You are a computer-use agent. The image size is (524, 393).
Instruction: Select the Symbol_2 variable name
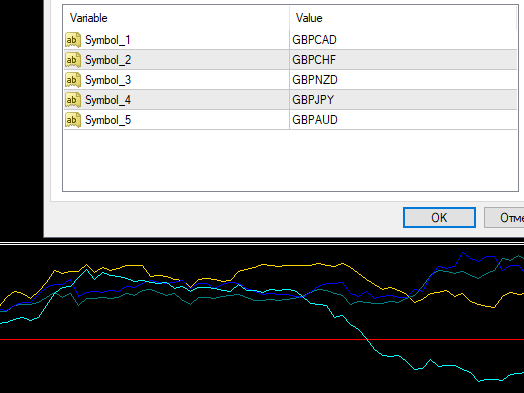(x=108, y=60)
